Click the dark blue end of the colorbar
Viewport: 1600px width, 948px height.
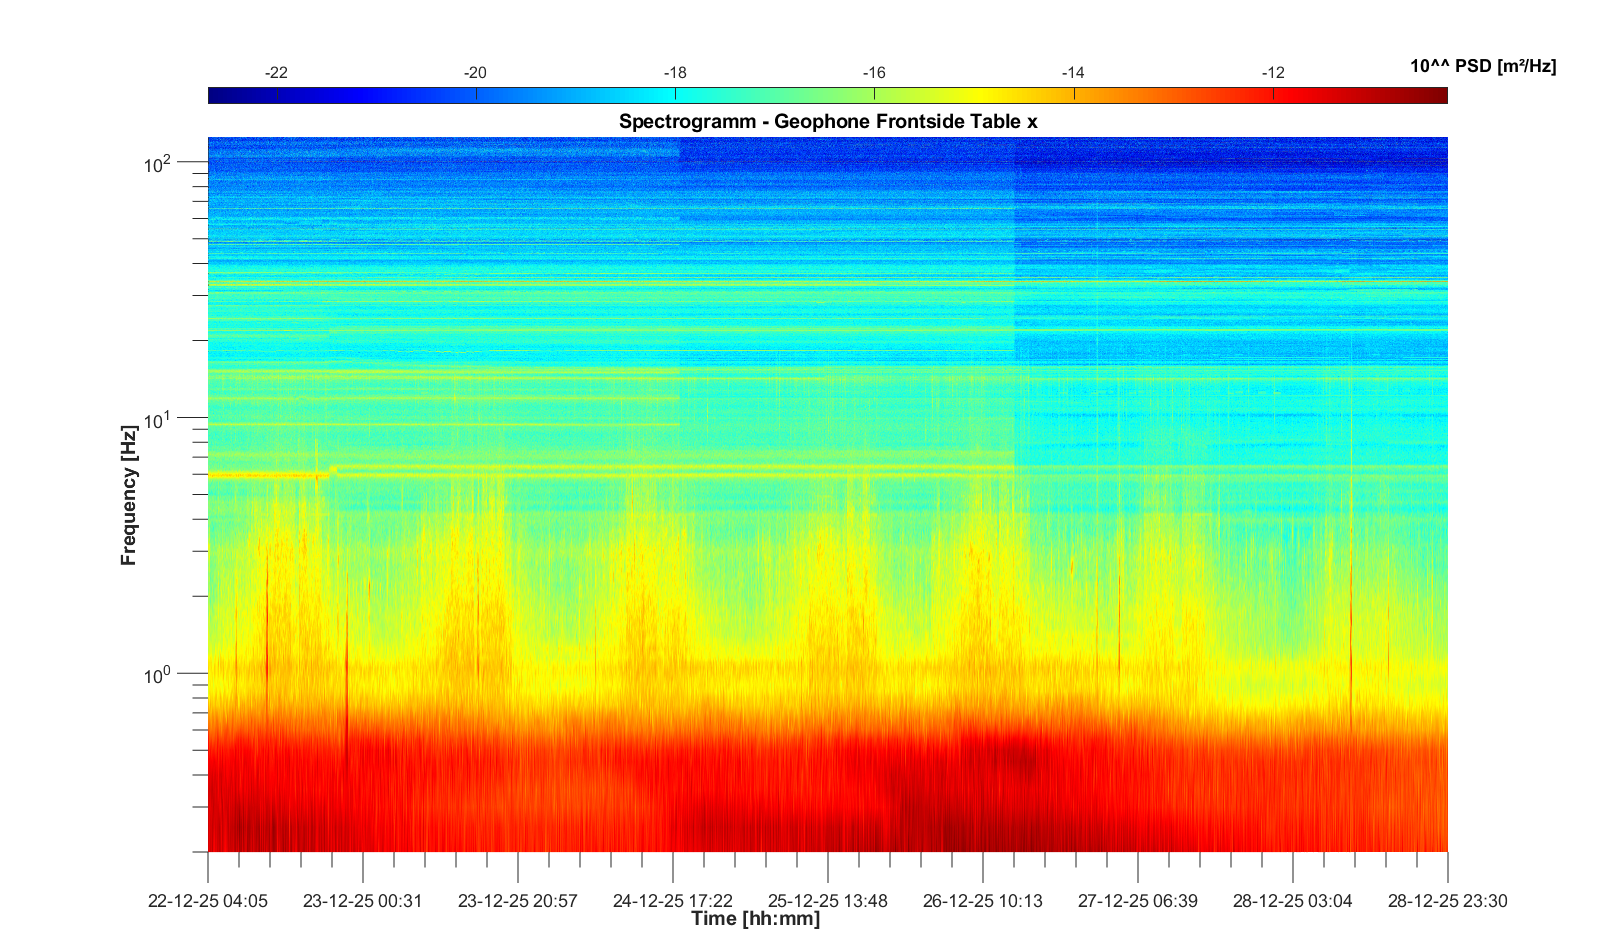point(217,95)
